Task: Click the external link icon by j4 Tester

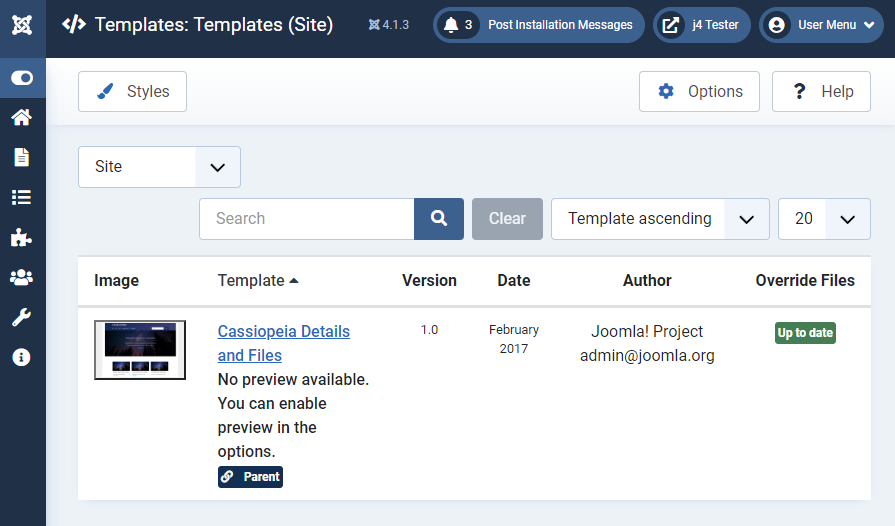Action: (x=670, y=25)
